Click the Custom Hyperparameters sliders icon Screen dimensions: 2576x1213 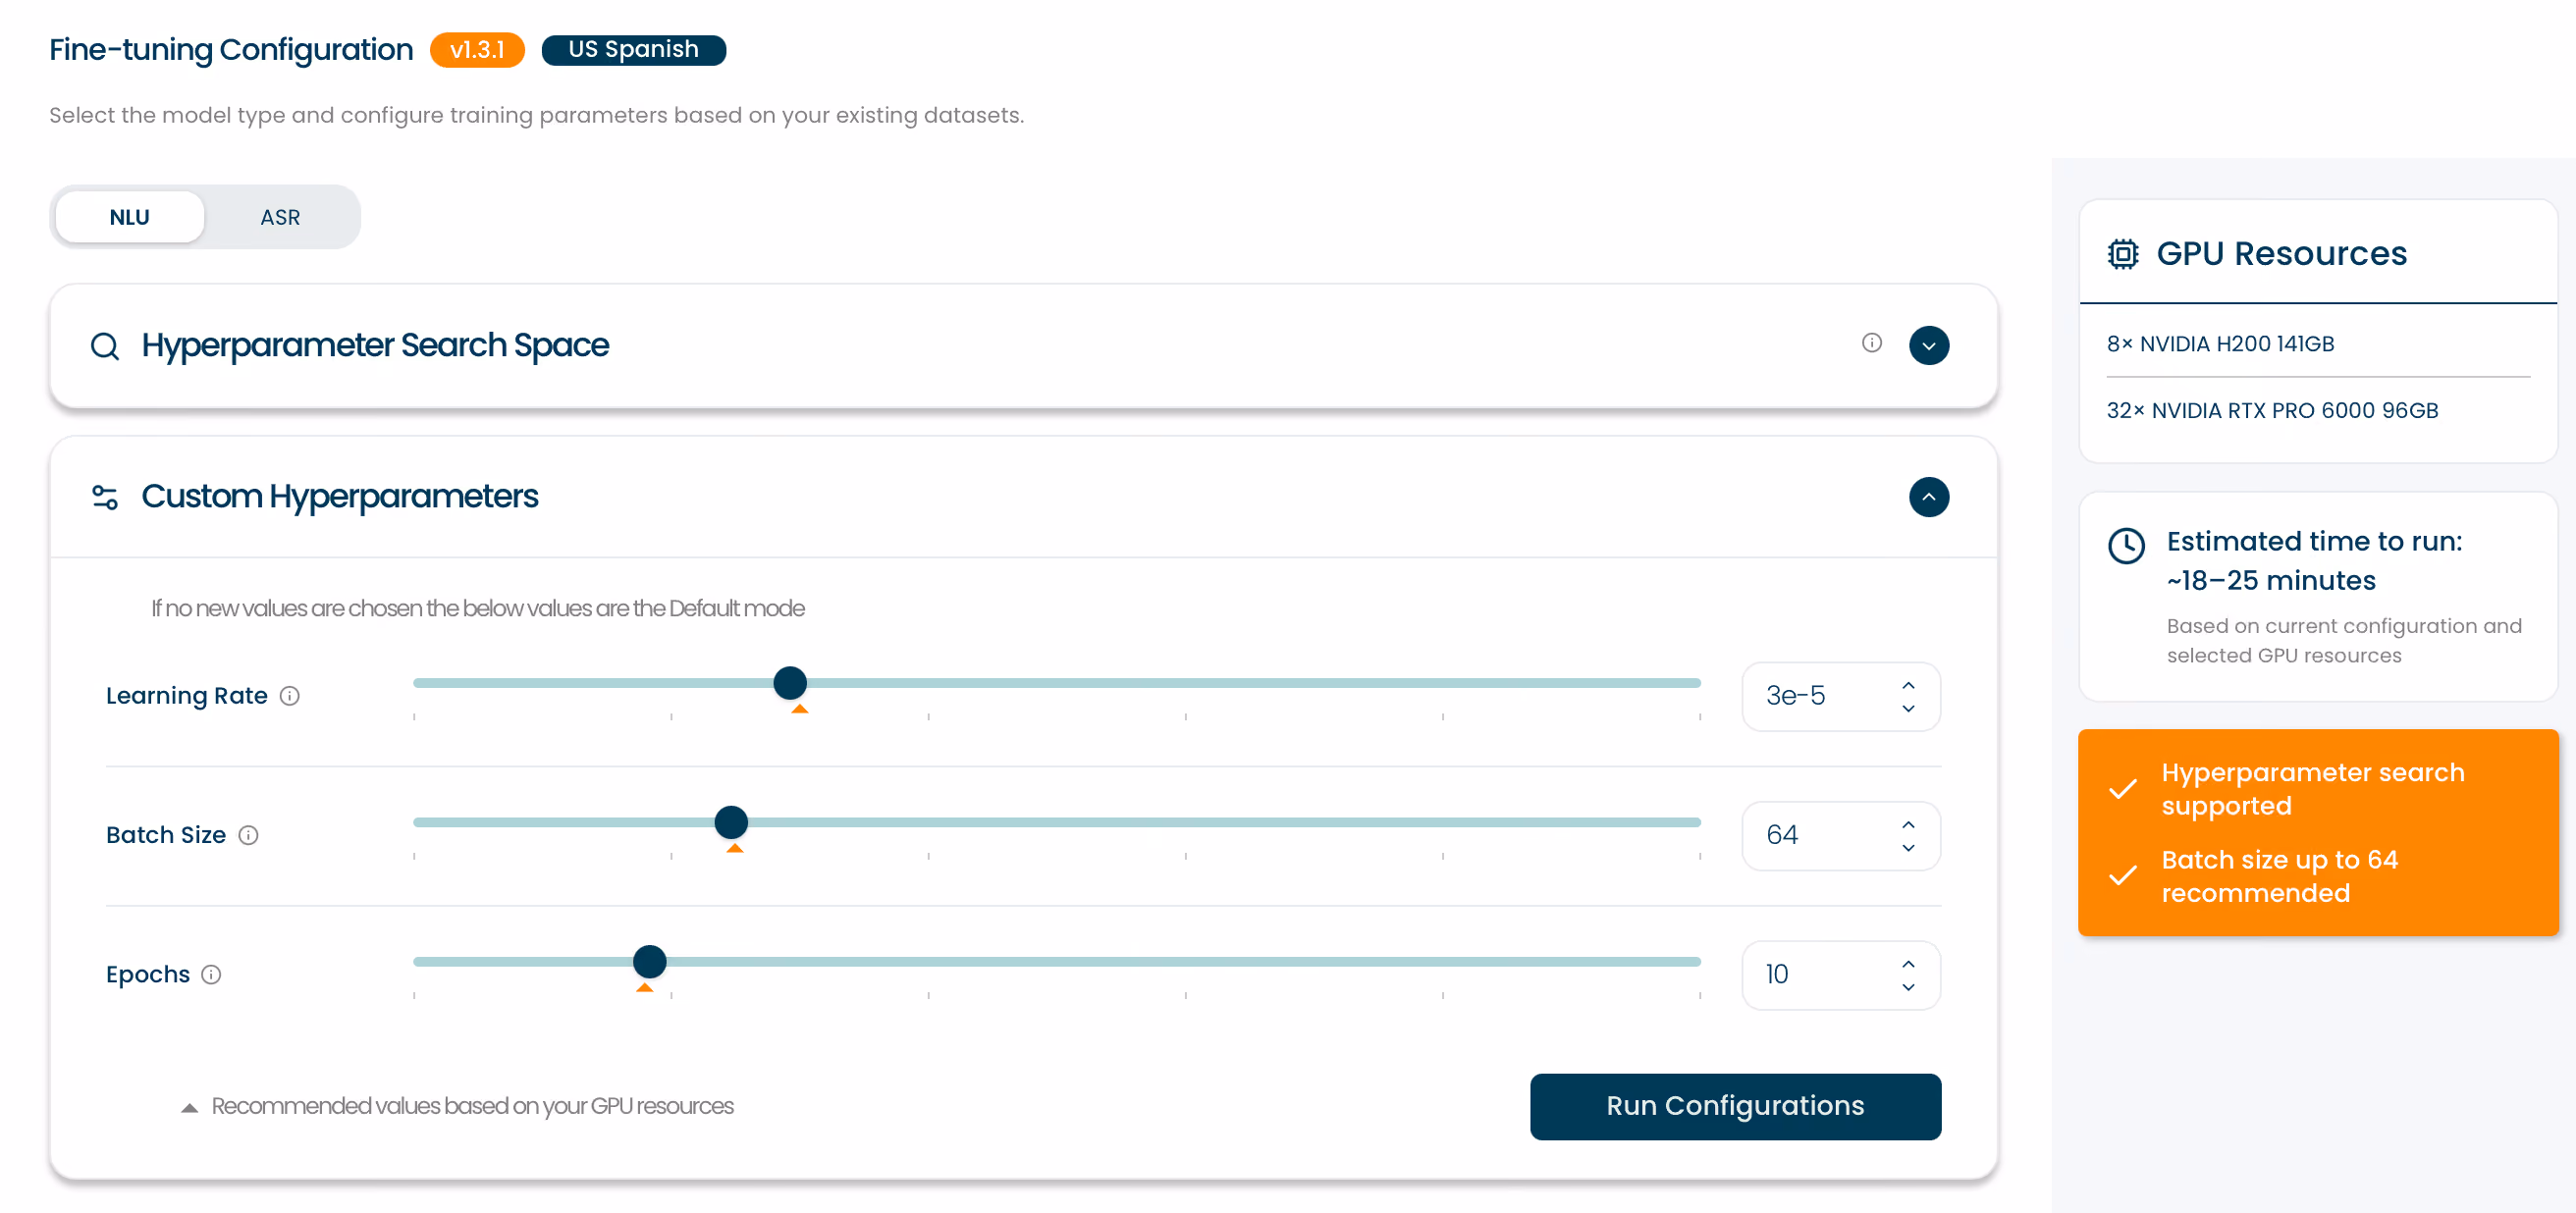tap(105, 497)
